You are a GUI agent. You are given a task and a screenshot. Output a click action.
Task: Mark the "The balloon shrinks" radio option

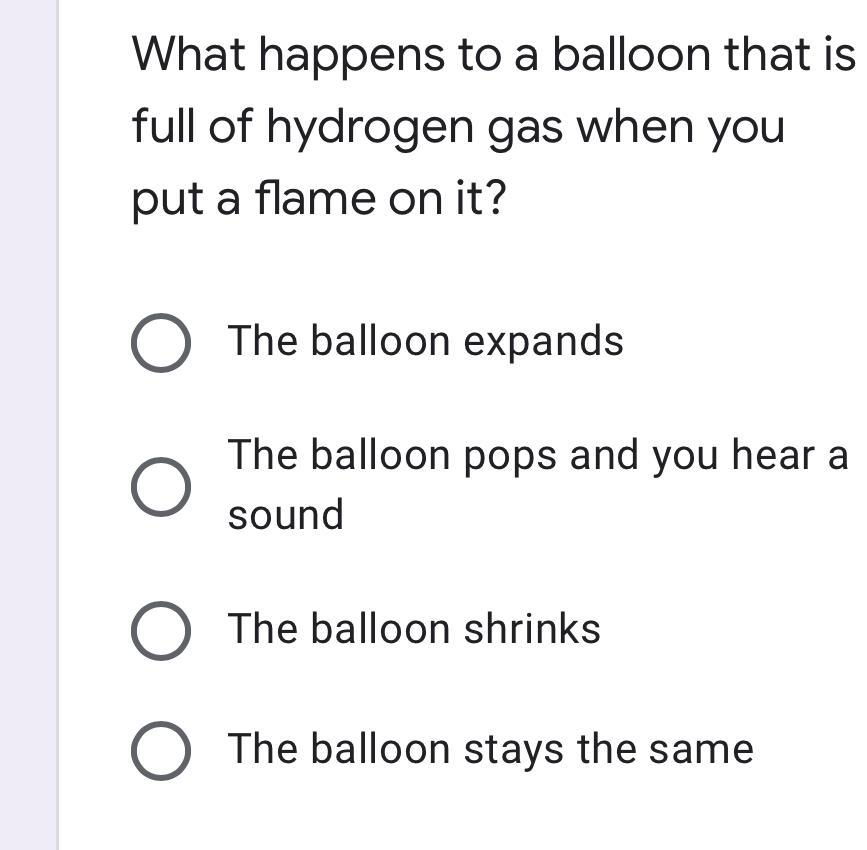[x=161, y=630]
